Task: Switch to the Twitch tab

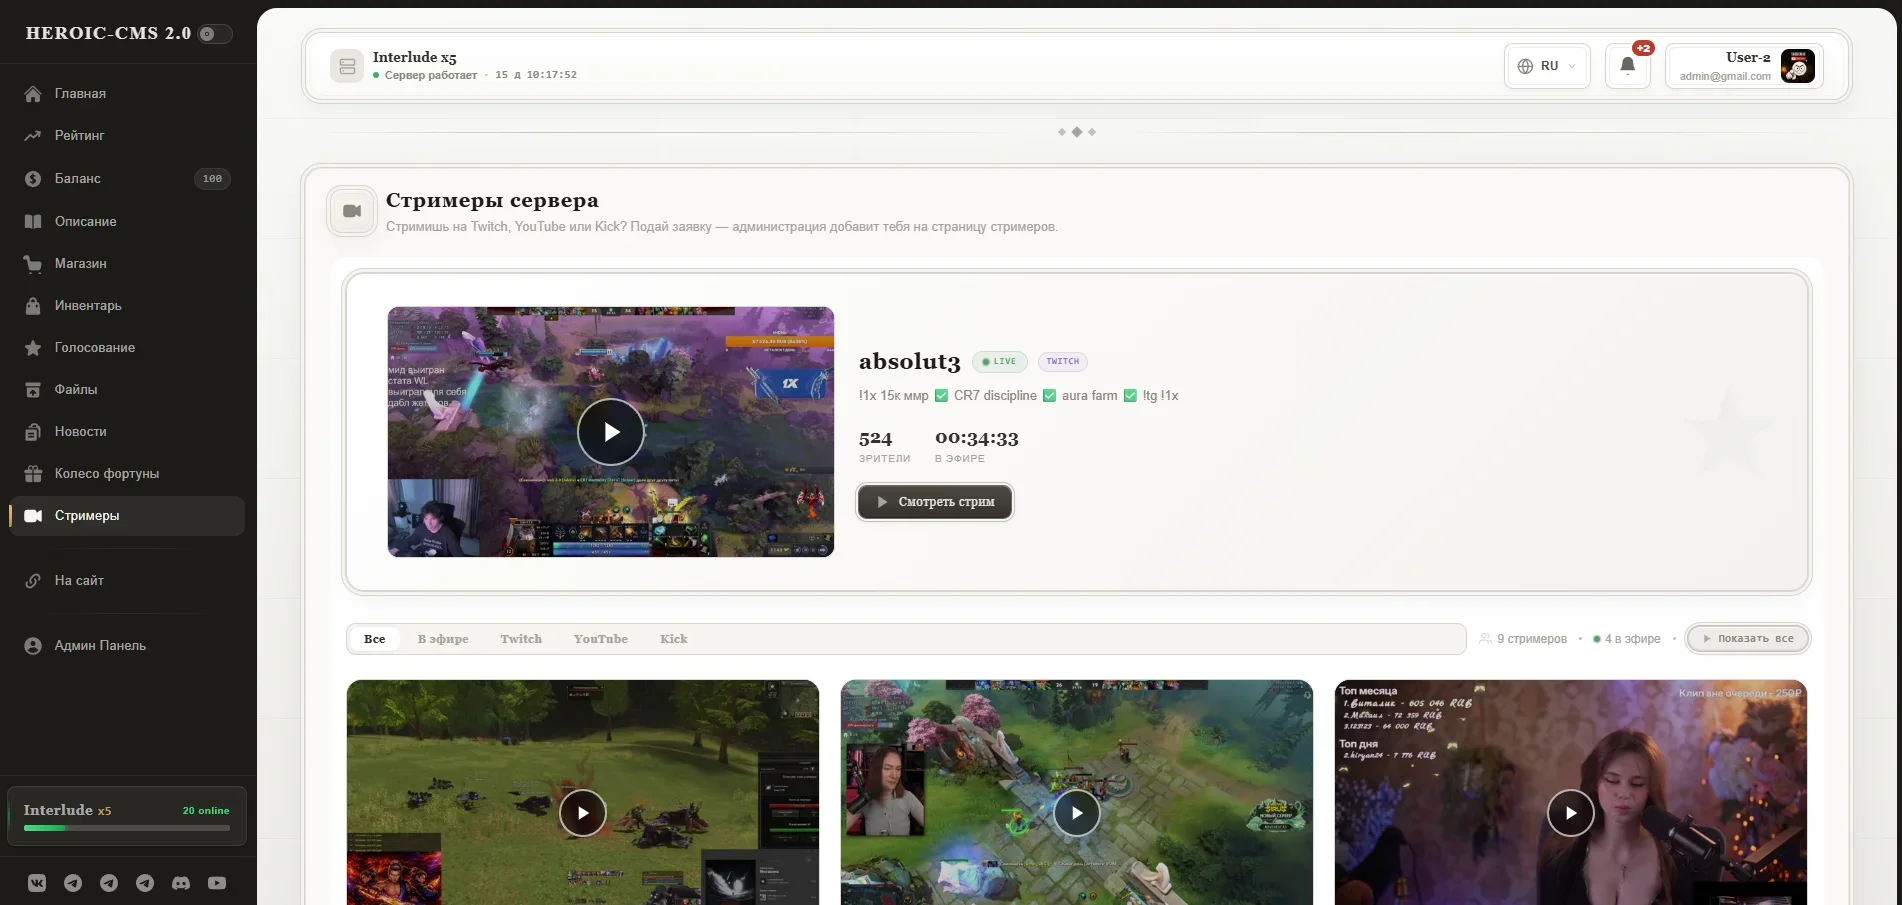Action: (521, 639)
